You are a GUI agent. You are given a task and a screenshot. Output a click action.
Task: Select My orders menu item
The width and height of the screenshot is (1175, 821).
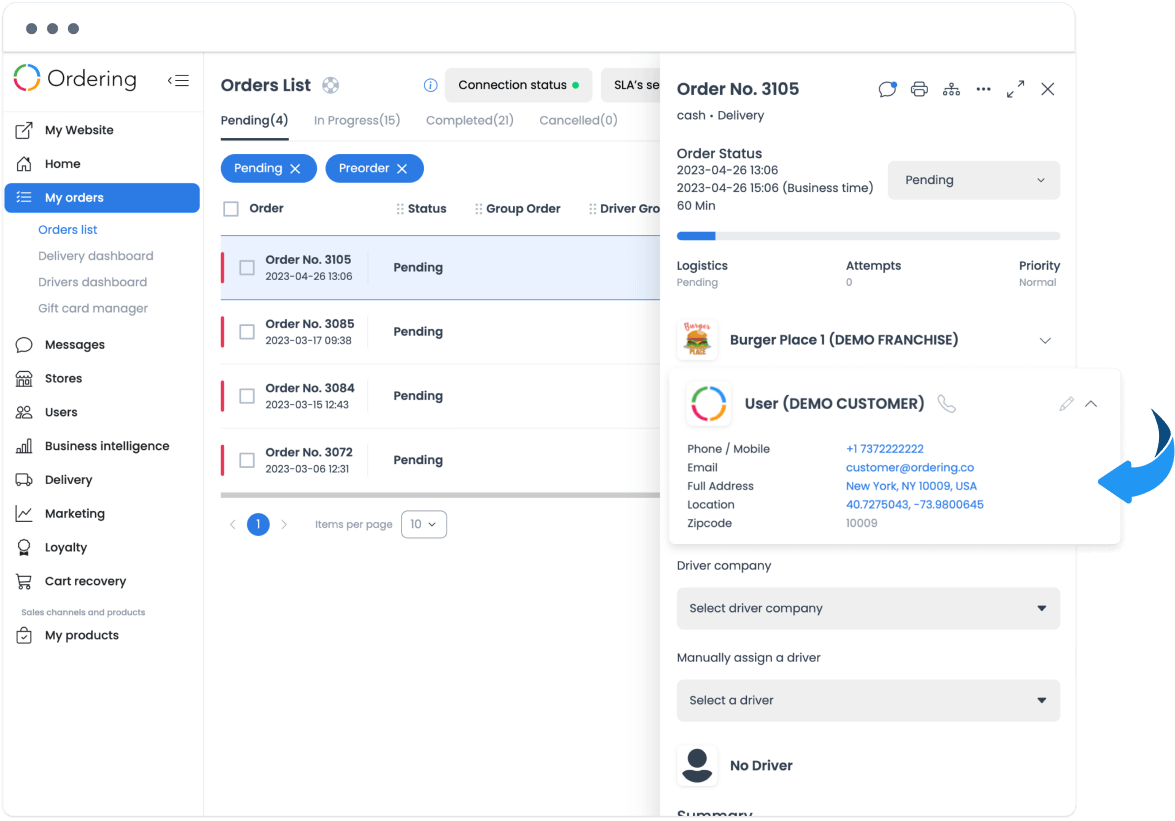coord(102,198)
